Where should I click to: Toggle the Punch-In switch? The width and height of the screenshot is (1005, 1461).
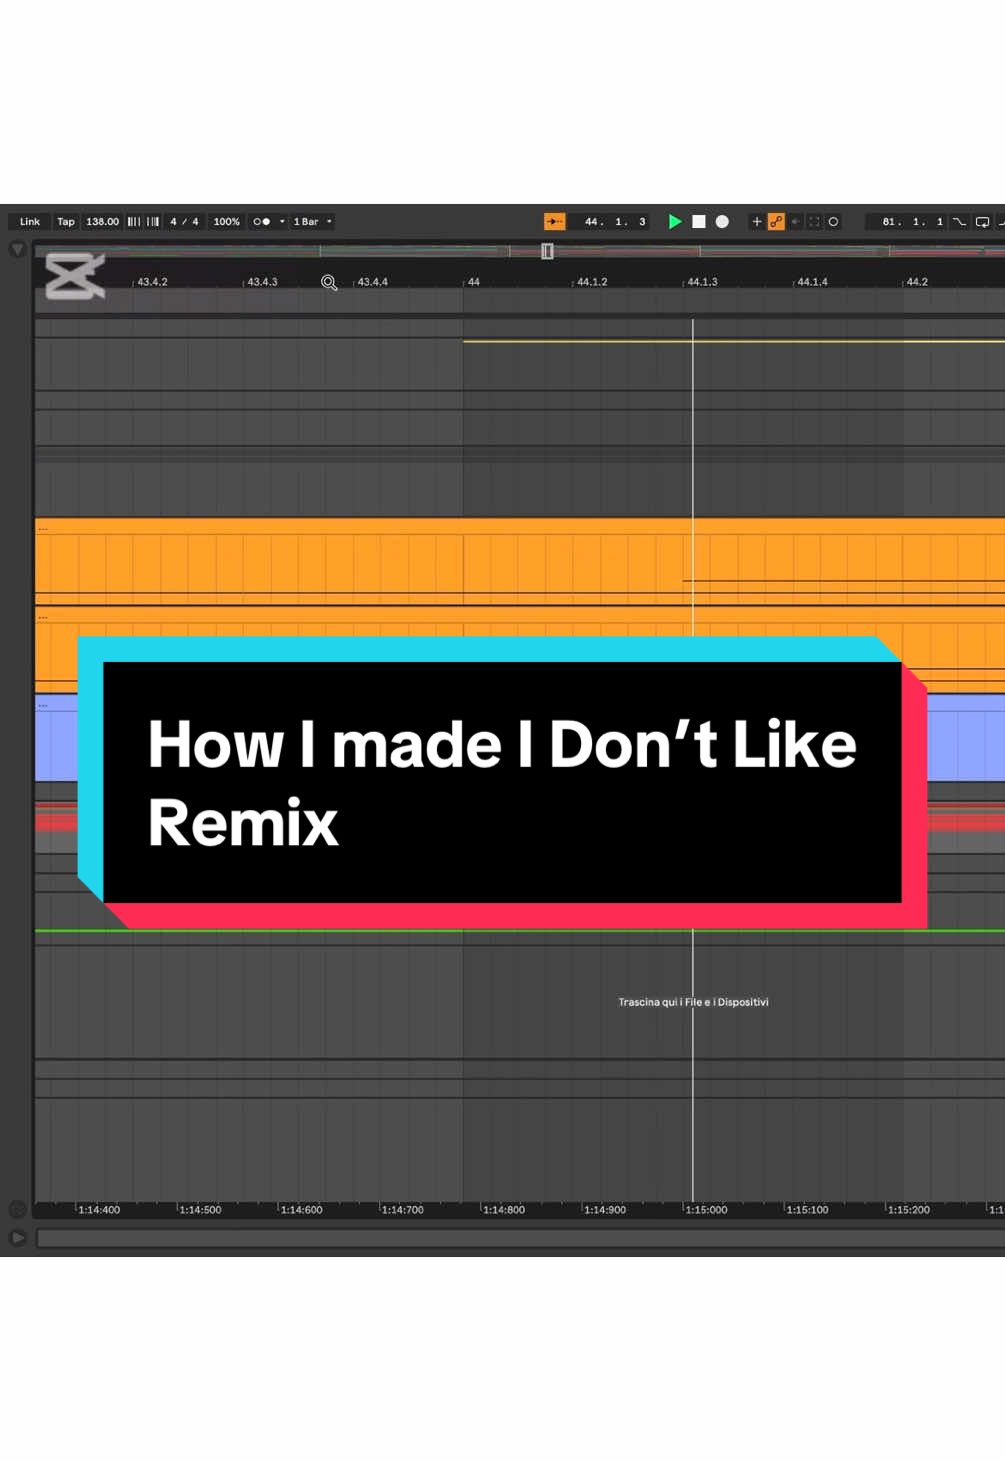(959, 222)
